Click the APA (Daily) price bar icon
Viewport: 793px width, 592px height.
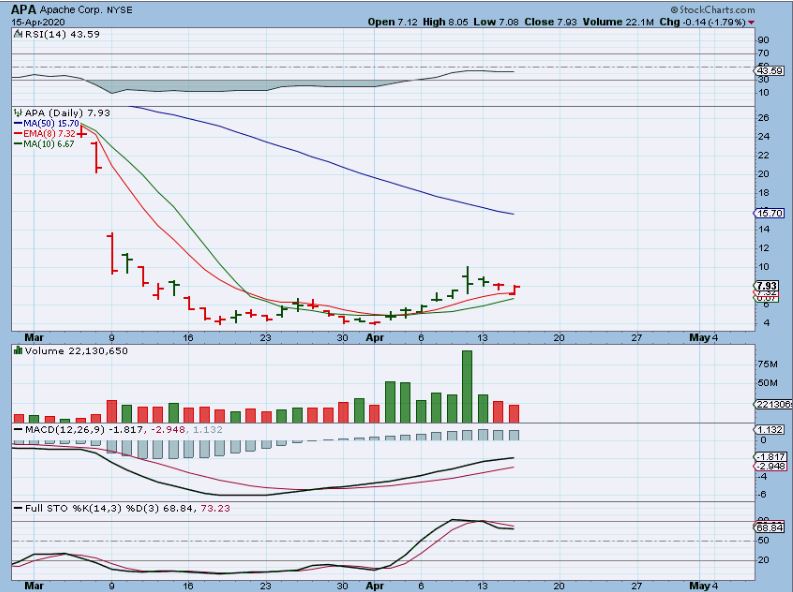point(18,113)
